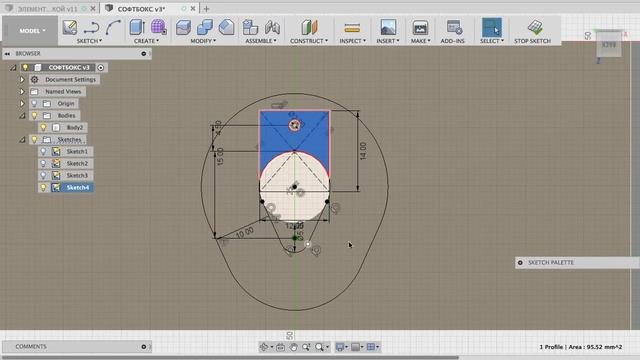Click the Select tool icon
This screenshot has width=640, height=360.
[x=492, y=27]
